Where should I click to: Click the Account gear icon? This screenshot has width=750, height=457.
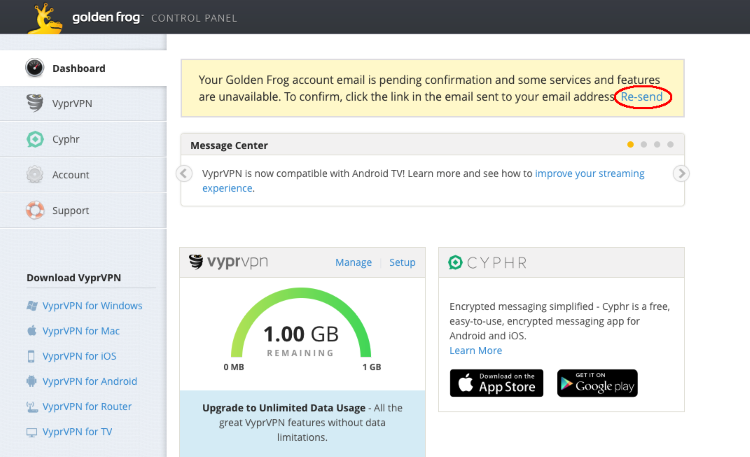(x=34, y=175)
